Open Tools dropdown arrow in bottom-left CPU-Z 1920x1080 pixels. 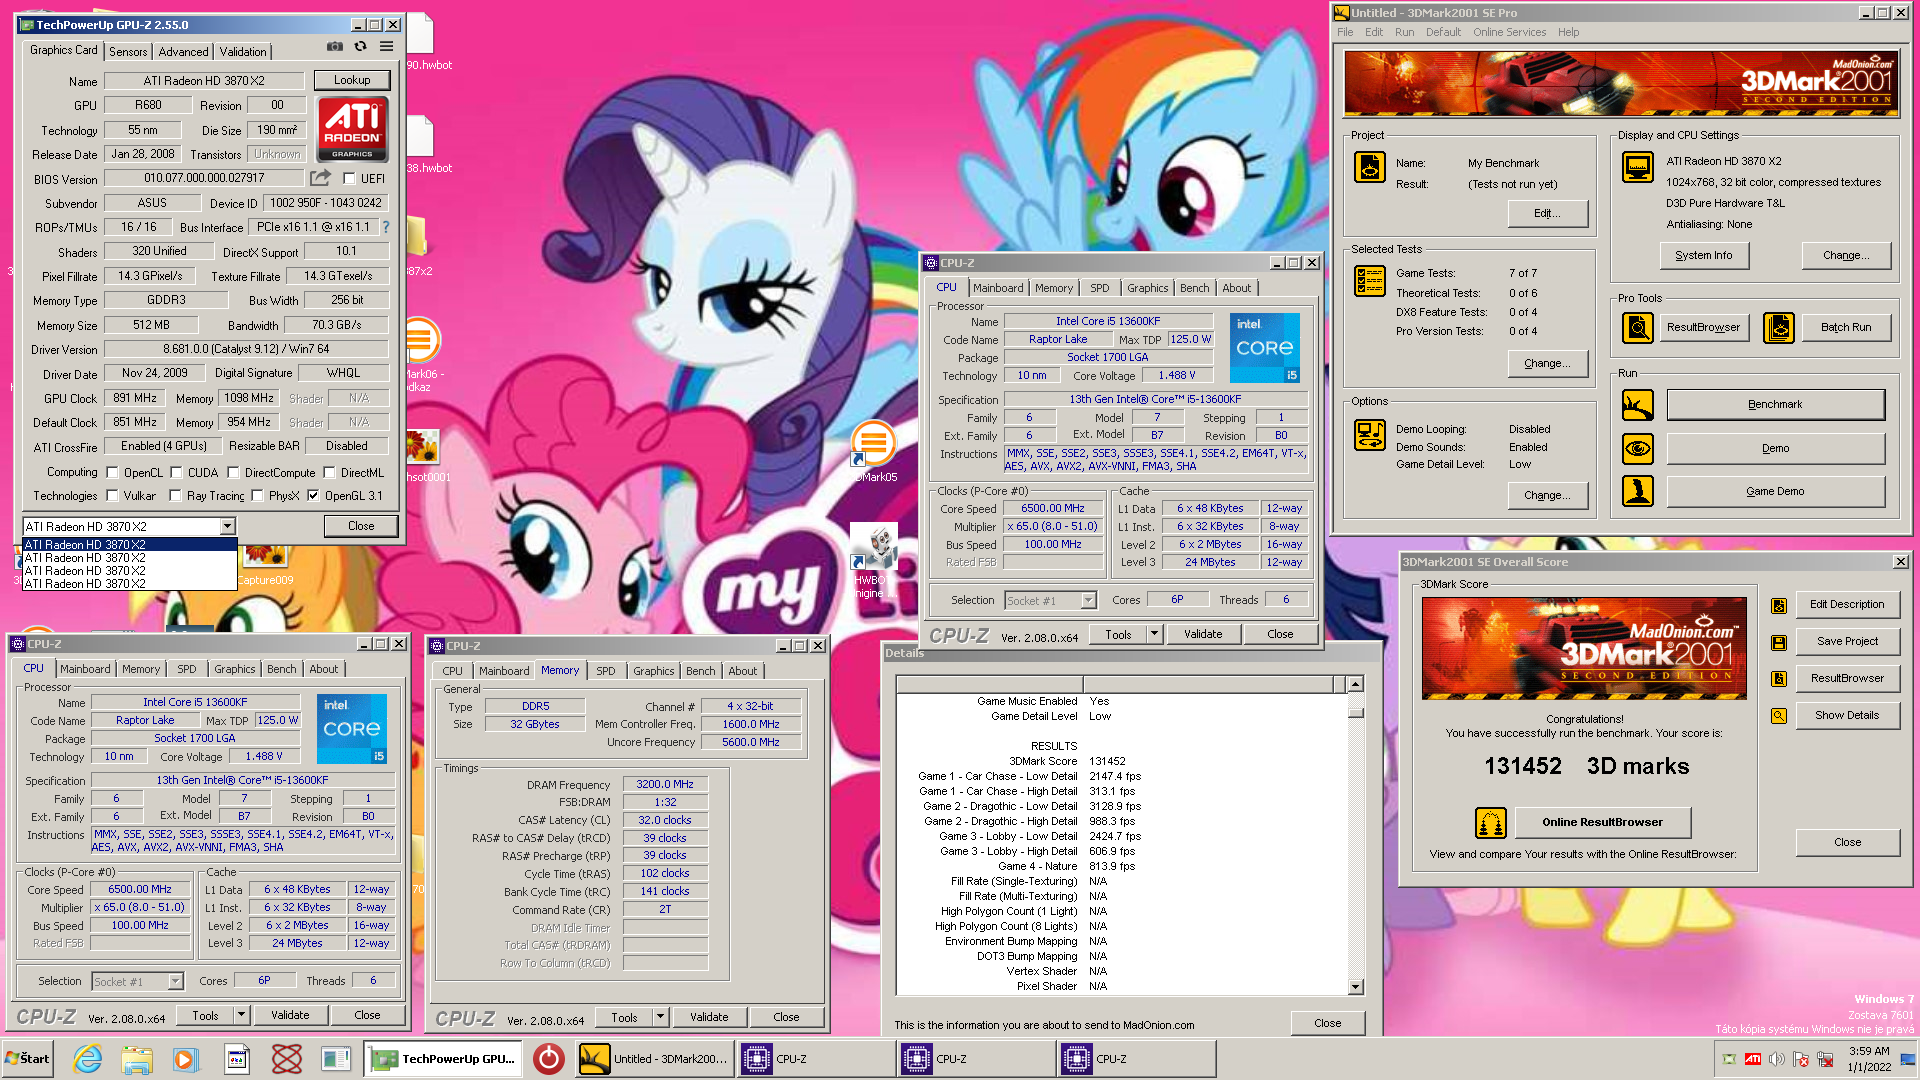click(x=241, y=1015)
